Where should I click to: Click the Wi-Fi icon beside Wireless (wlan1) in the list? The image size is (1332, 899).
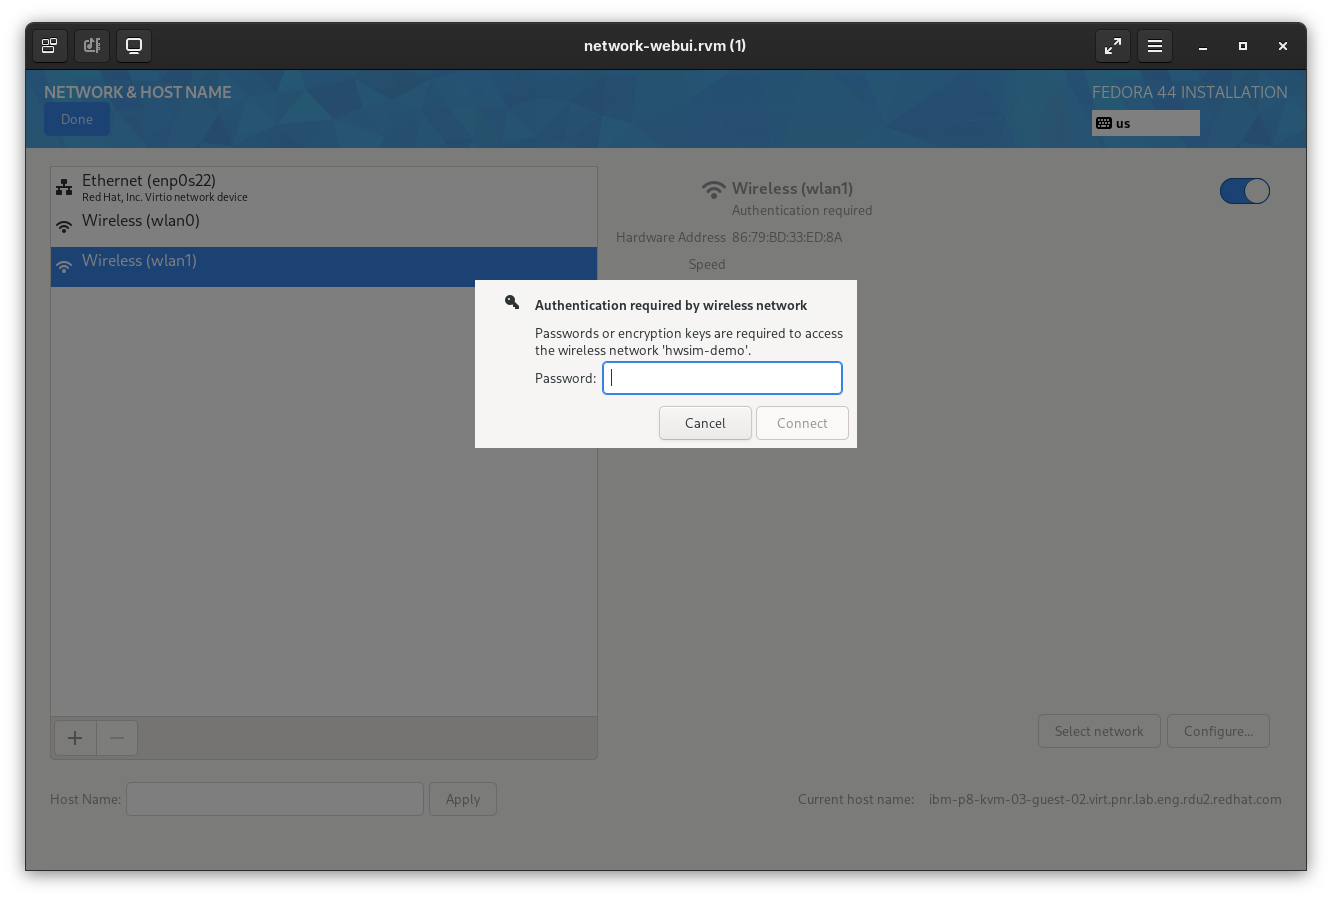(64, 267)
